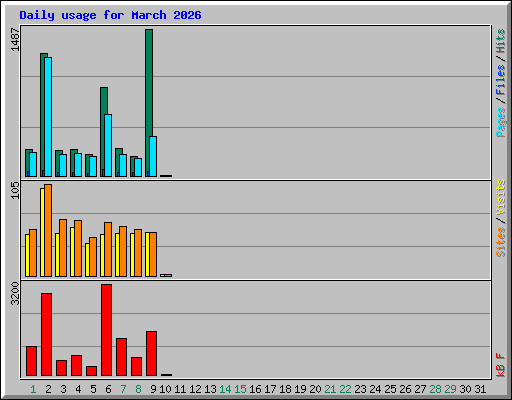Click the red KB bar for day 7
This screenshot has height=400, width=512.
coord(121,357)
